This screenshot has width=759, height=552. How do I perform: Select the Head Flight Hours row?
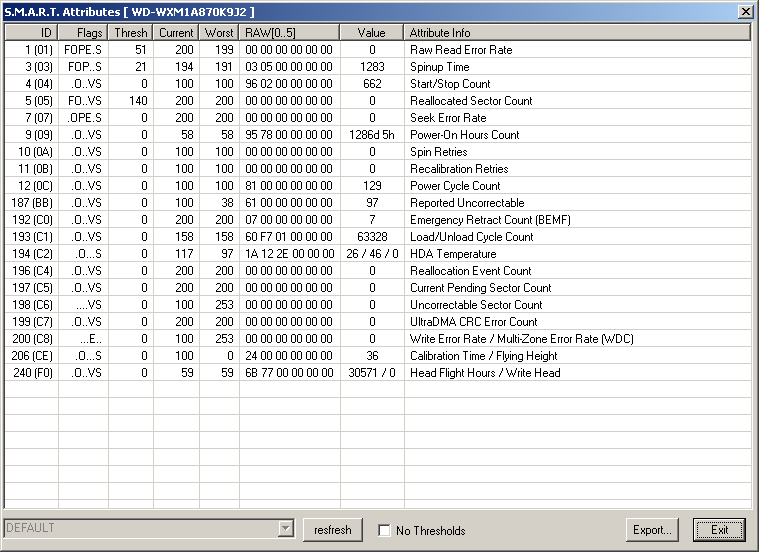484,373
